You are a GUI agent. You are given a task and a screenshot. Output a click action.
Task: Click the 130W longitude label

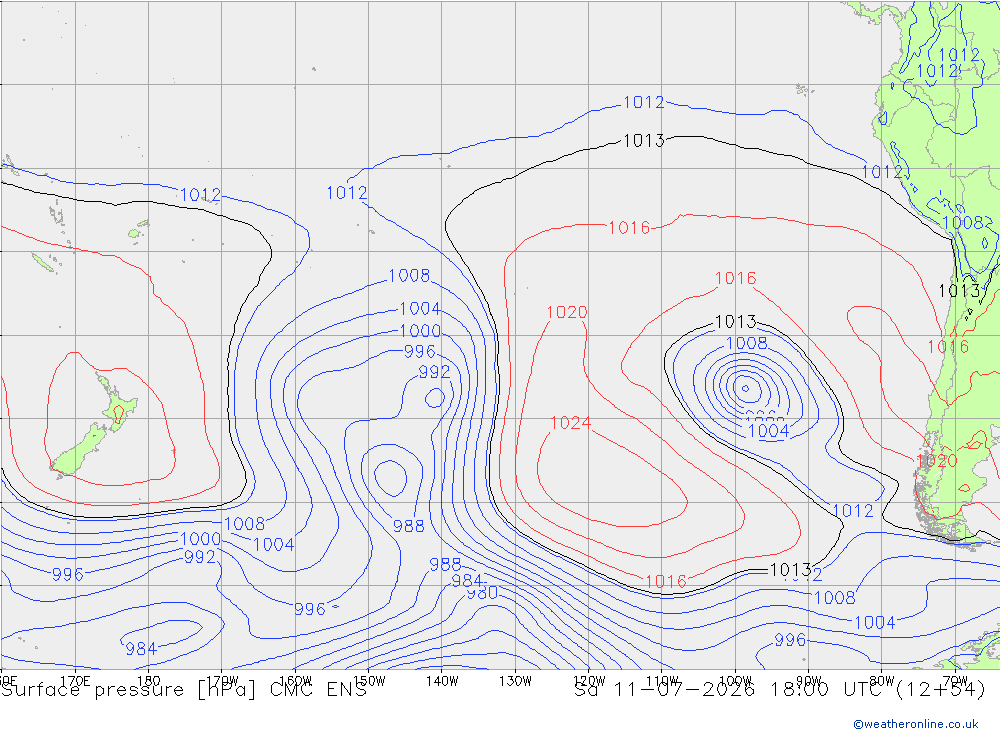coord(515,681)
